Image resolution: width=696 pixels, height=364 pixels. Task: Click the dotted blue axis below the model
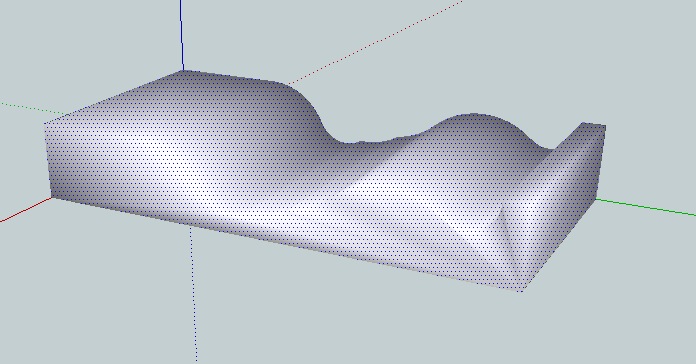click(x=194, y=294)
